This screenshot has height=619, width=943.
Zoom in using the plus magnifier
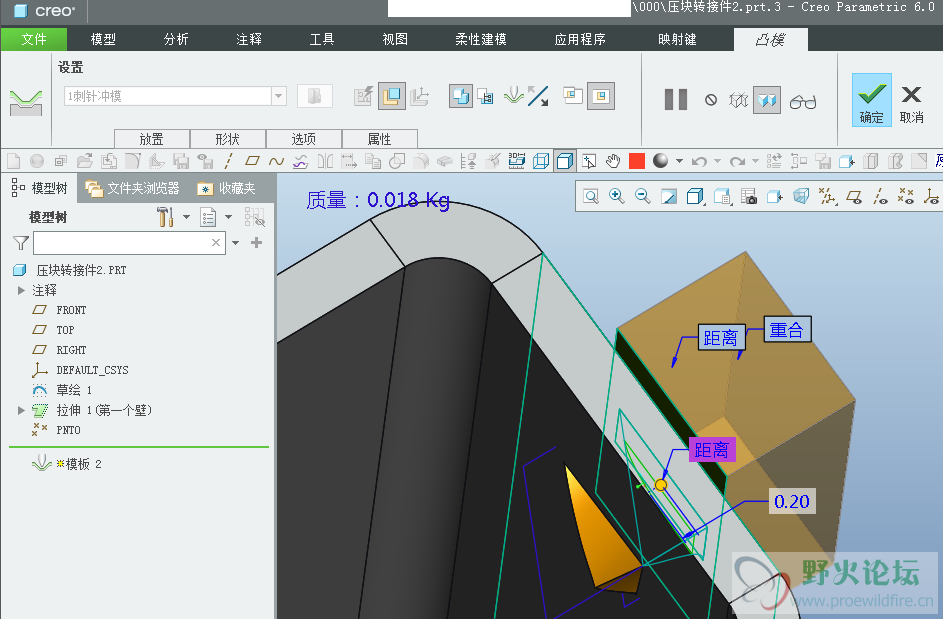pyautogui.click(x=616, y=196)
